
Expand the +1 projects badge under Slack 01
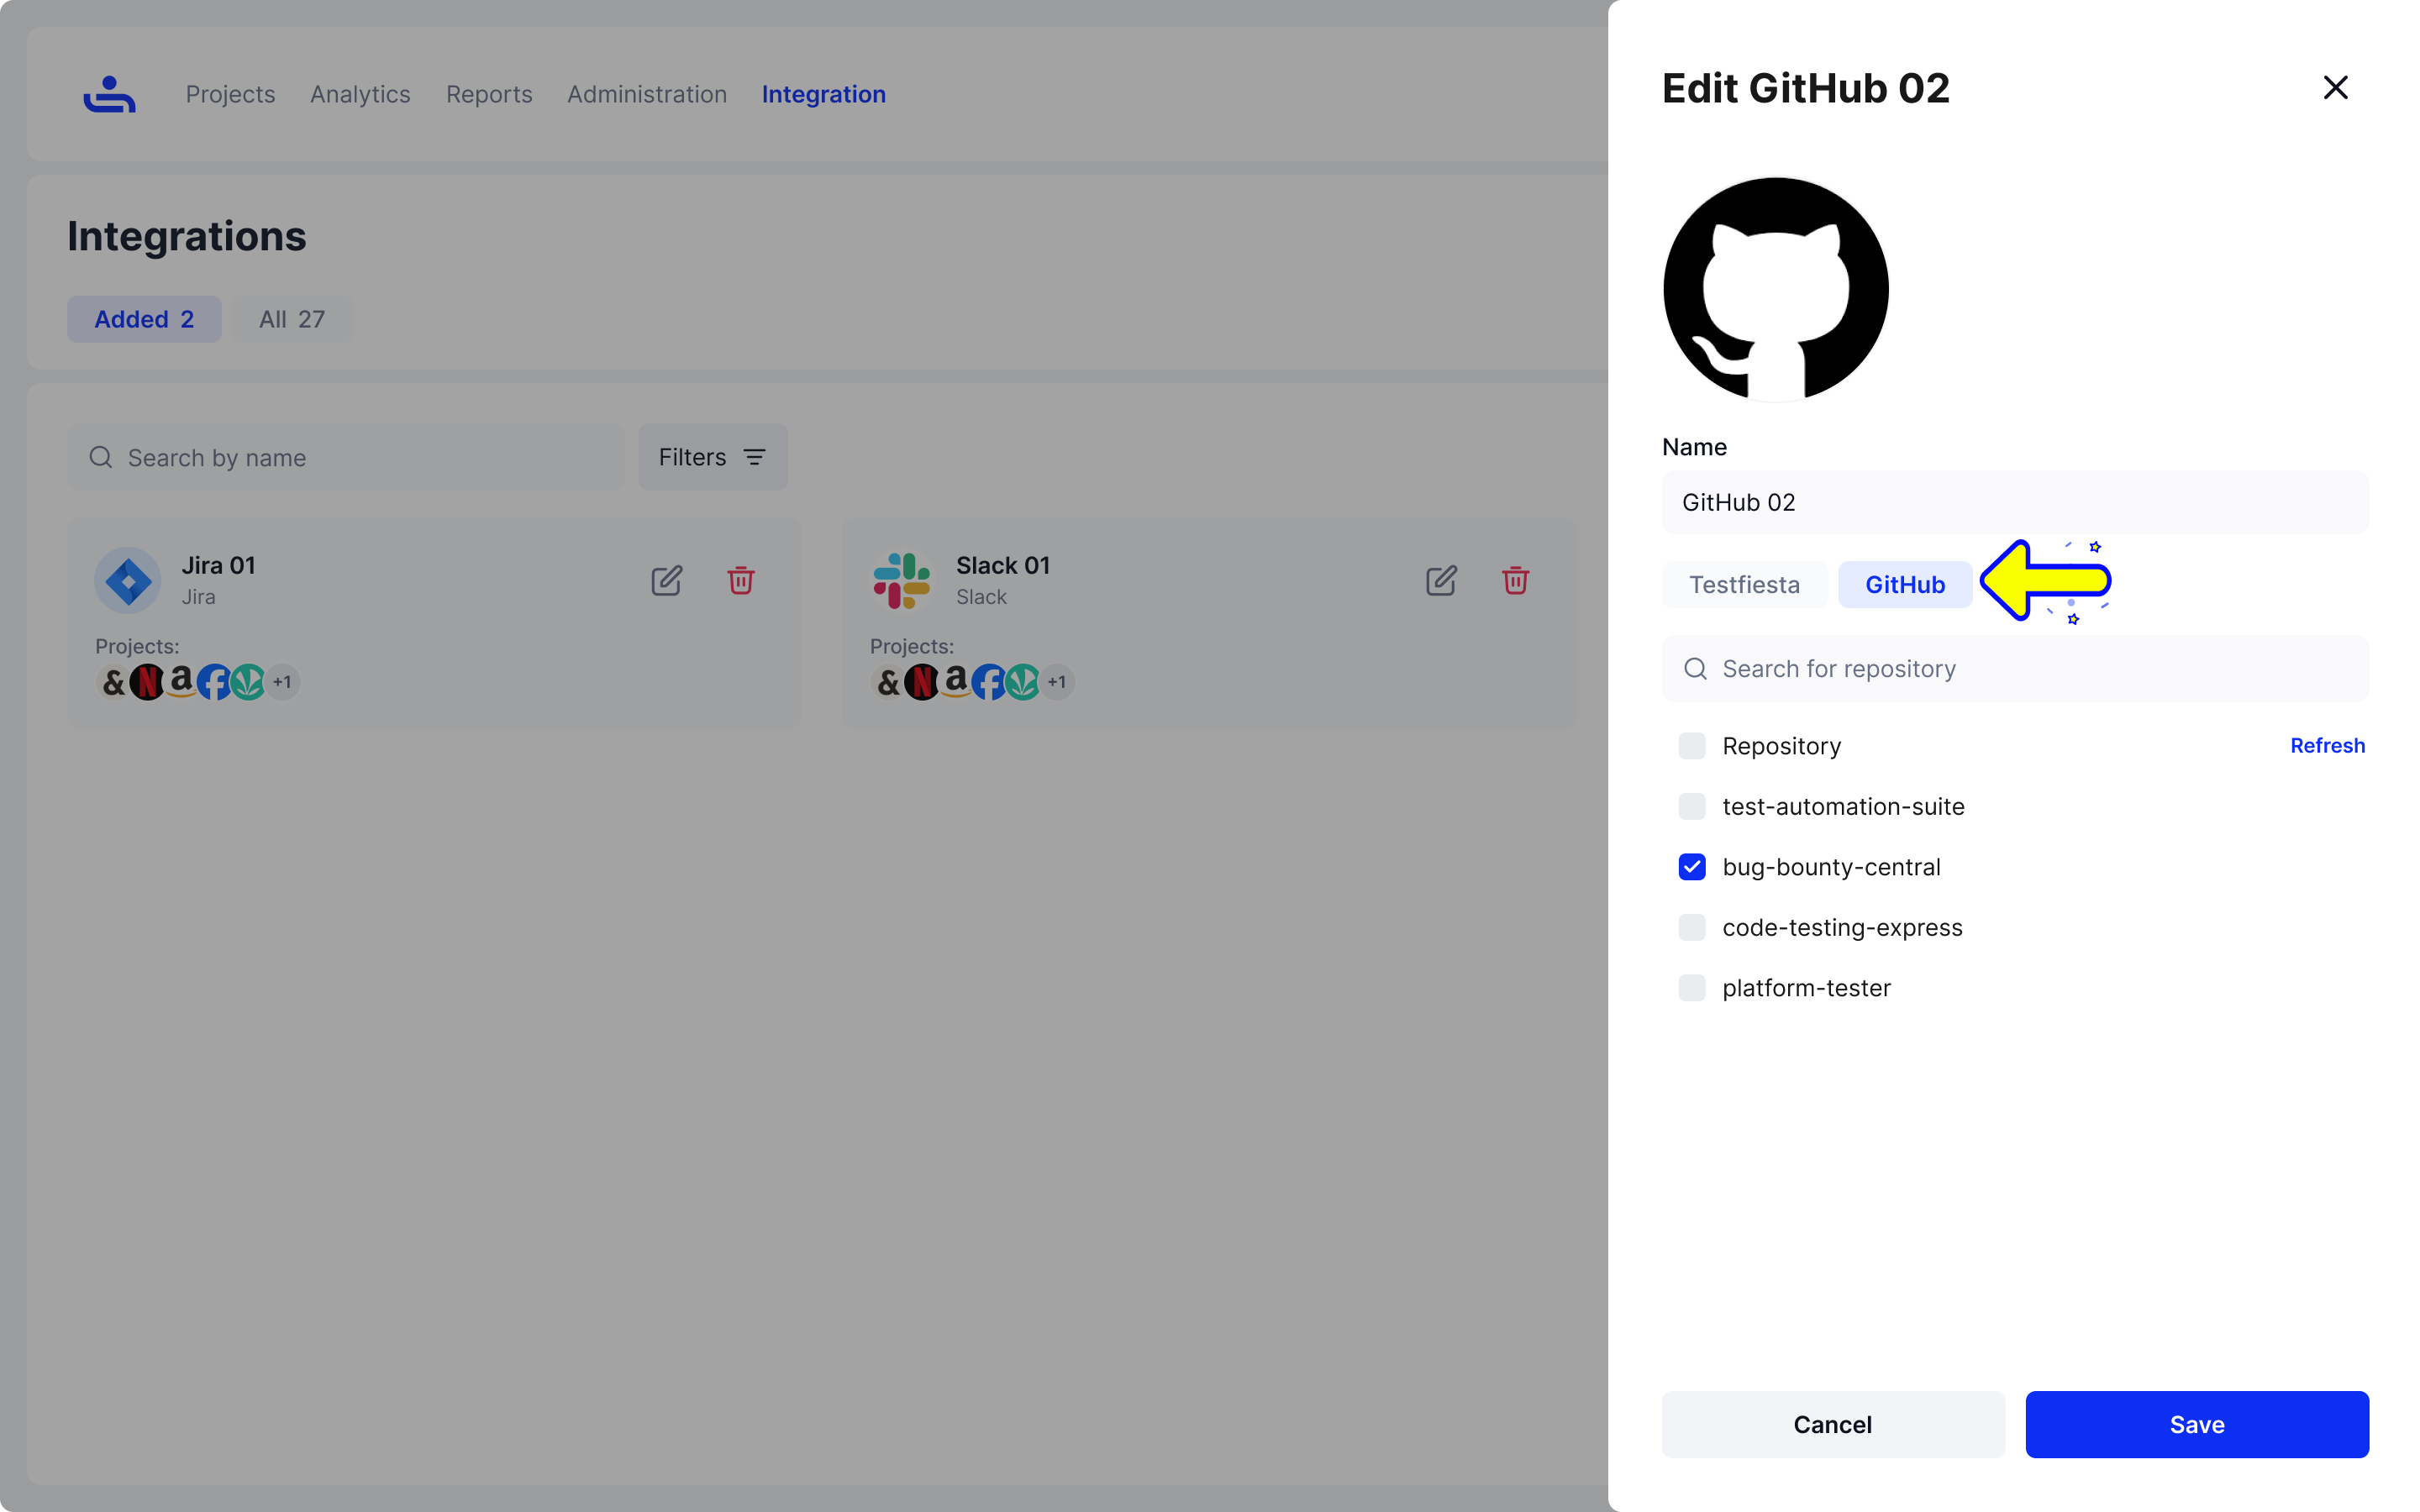click(1057, 682)
